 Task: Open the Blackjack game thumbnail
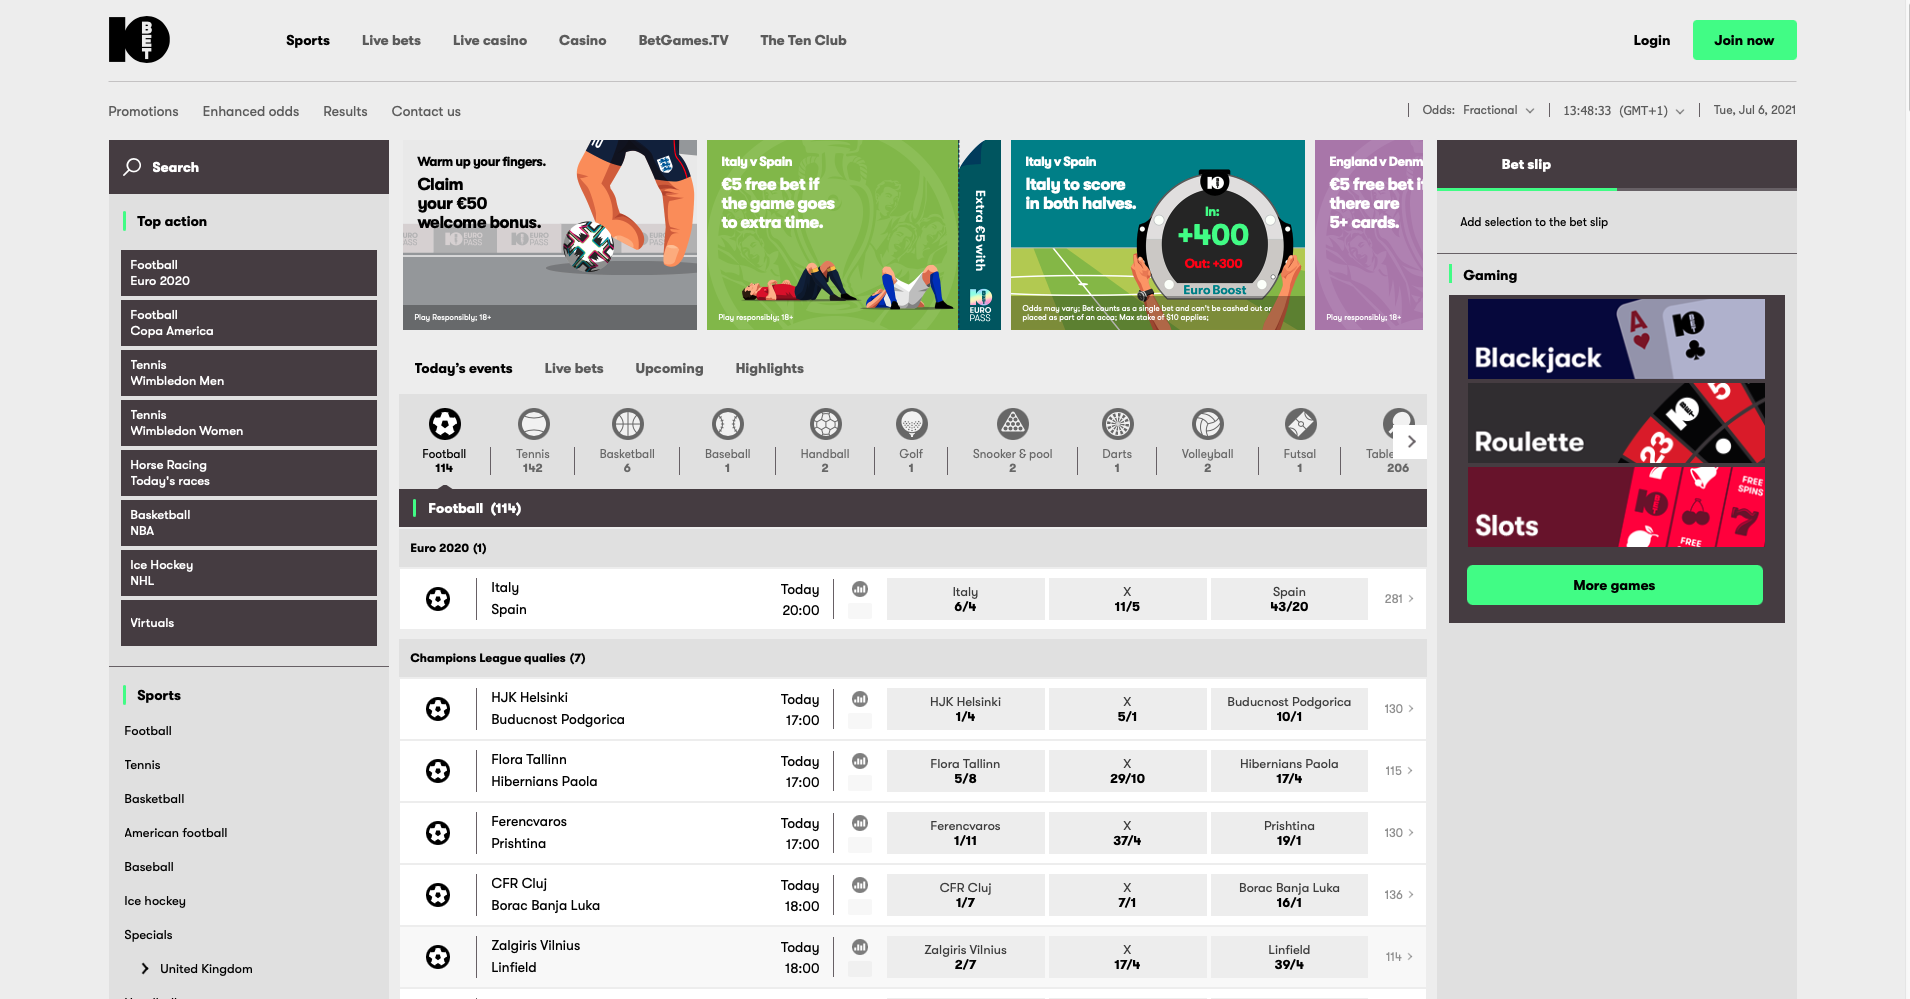click(x=1616, y=339)
